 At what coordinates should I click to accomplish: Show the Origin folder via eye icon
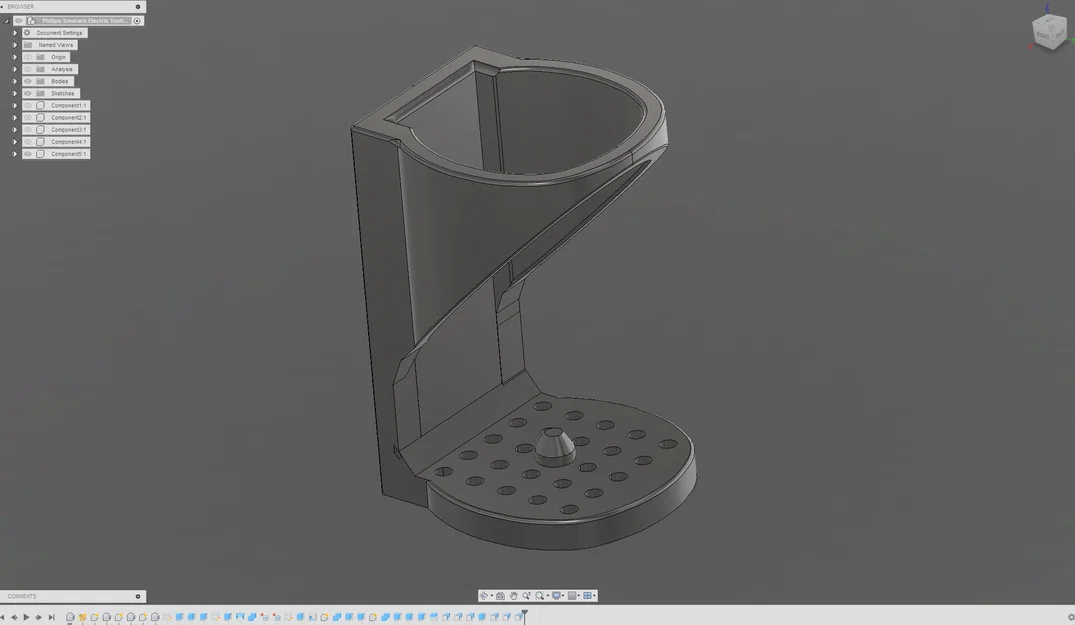coord(28,58)
